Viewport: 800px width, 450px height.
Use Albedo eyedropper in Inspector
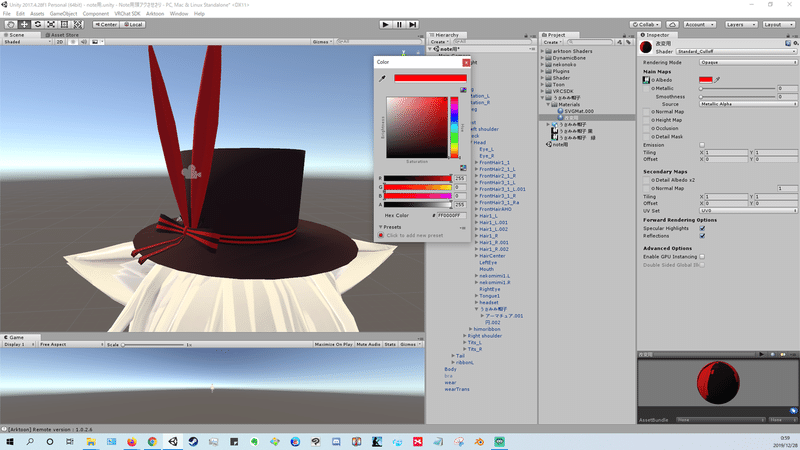point(717,80)
